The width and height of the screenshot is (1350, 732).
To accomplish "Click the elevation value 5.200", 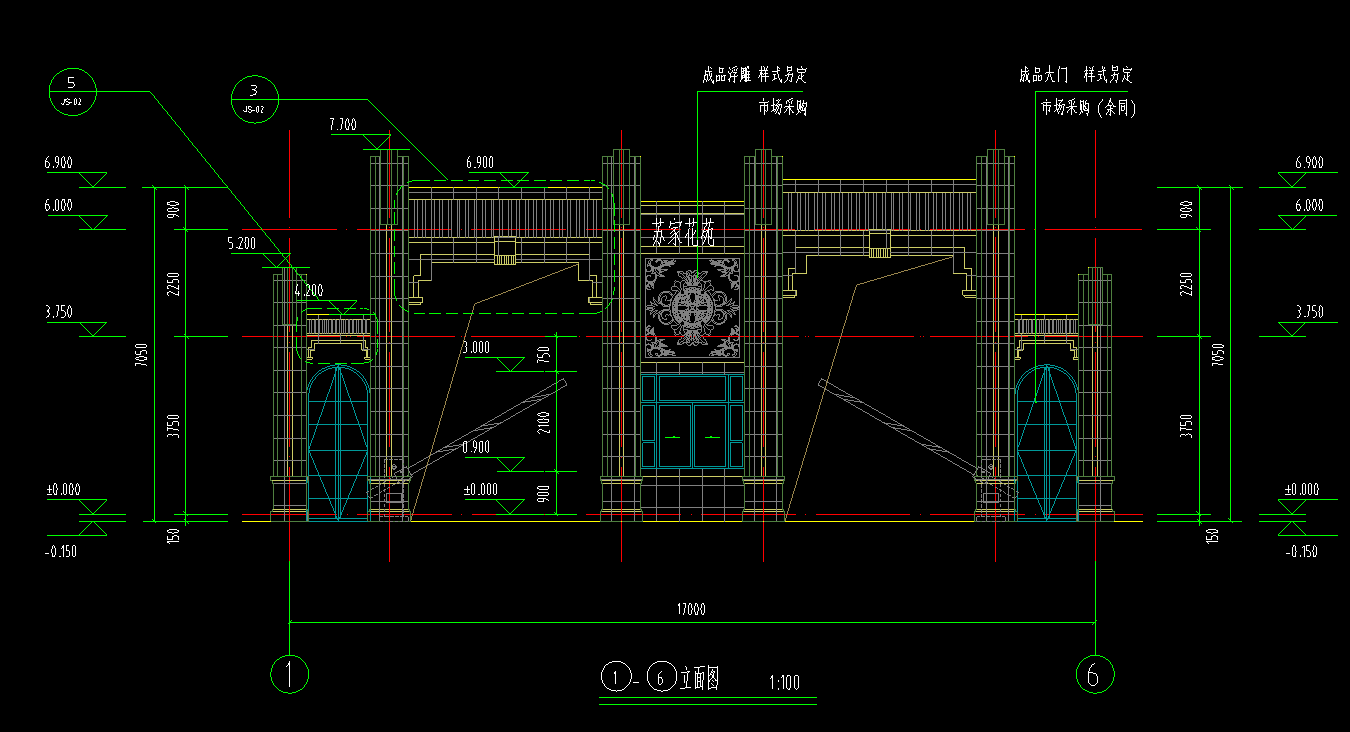I will pyautogui.click(x=243, y=243).
